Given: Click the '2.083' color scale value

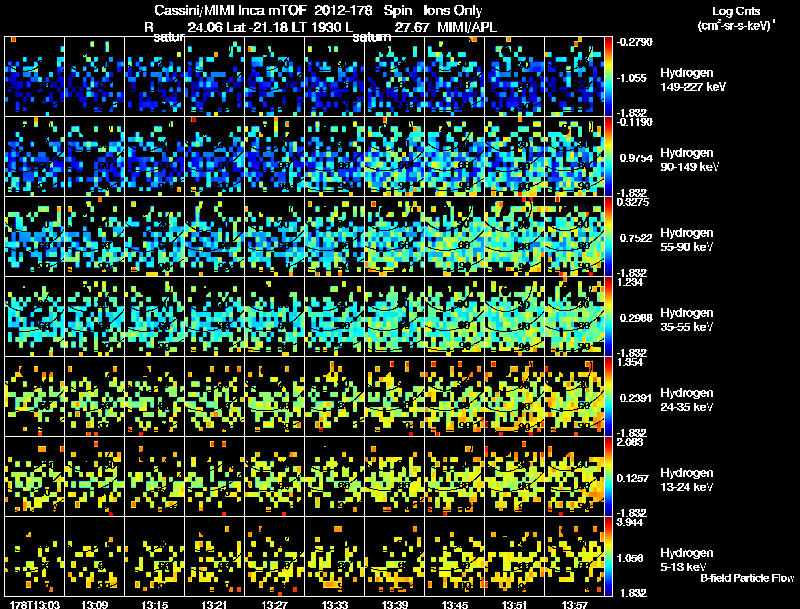Looking at the screenshot, I should coord(630,442).
